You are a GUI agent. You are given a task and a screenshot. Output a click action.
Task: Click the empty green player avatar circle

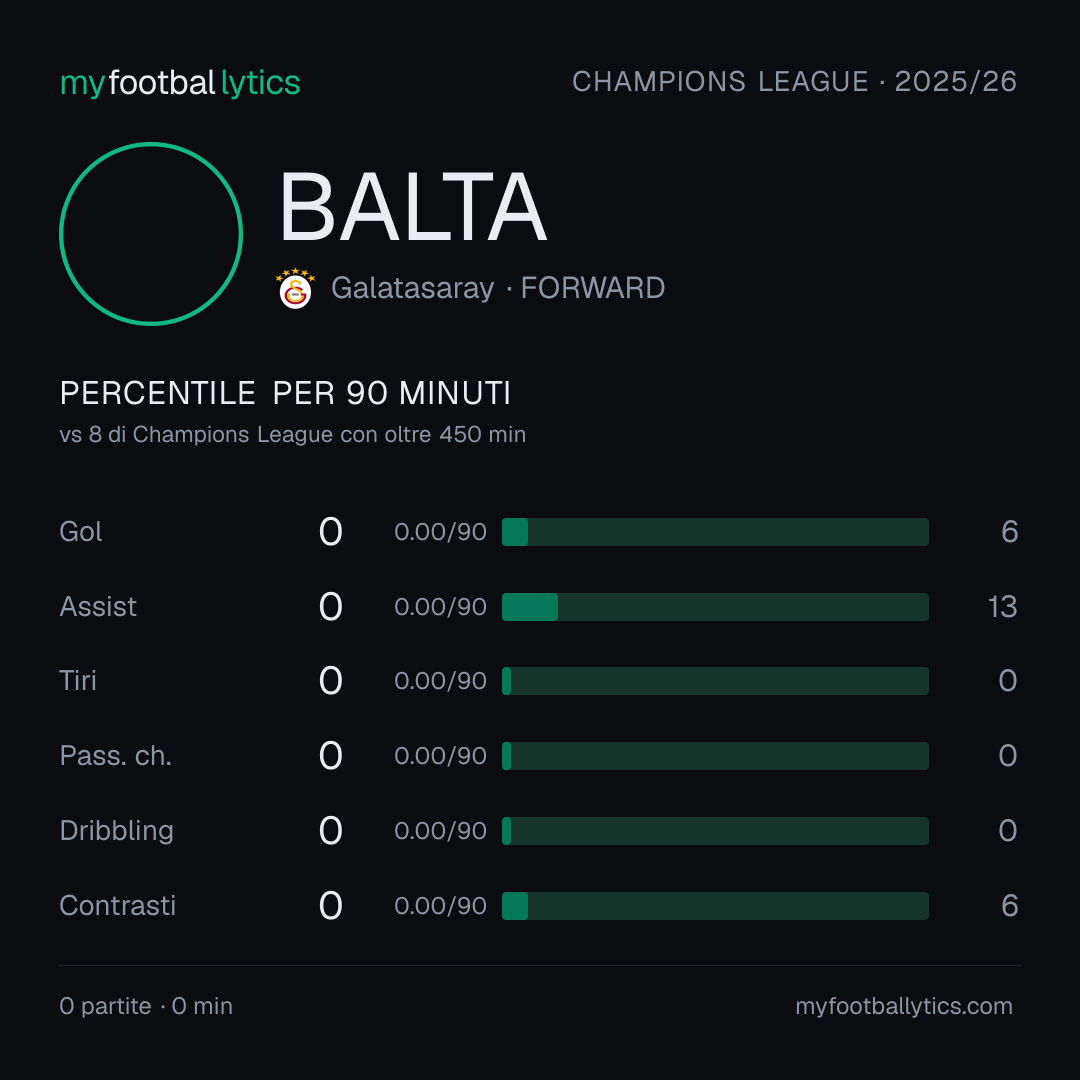tap(151, 234)
